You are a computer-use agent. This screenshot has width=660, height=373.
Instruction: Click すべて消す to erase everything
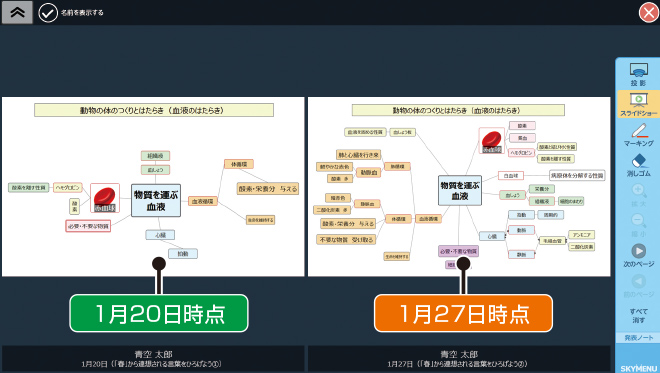(638, 315)
